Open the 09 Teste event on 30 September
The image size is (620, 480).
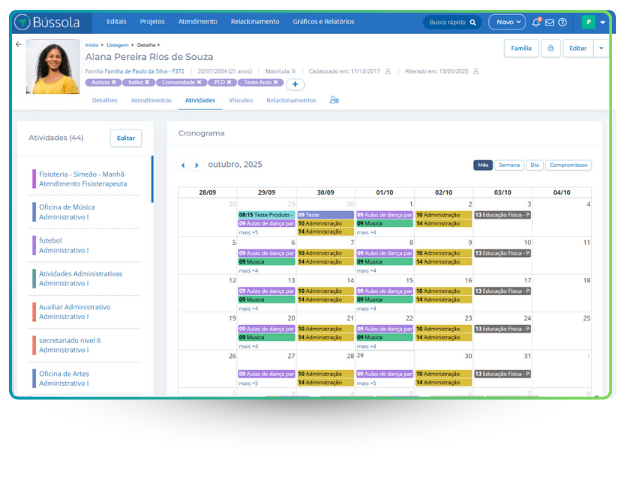pyautogui.click(x=325, y=215)
